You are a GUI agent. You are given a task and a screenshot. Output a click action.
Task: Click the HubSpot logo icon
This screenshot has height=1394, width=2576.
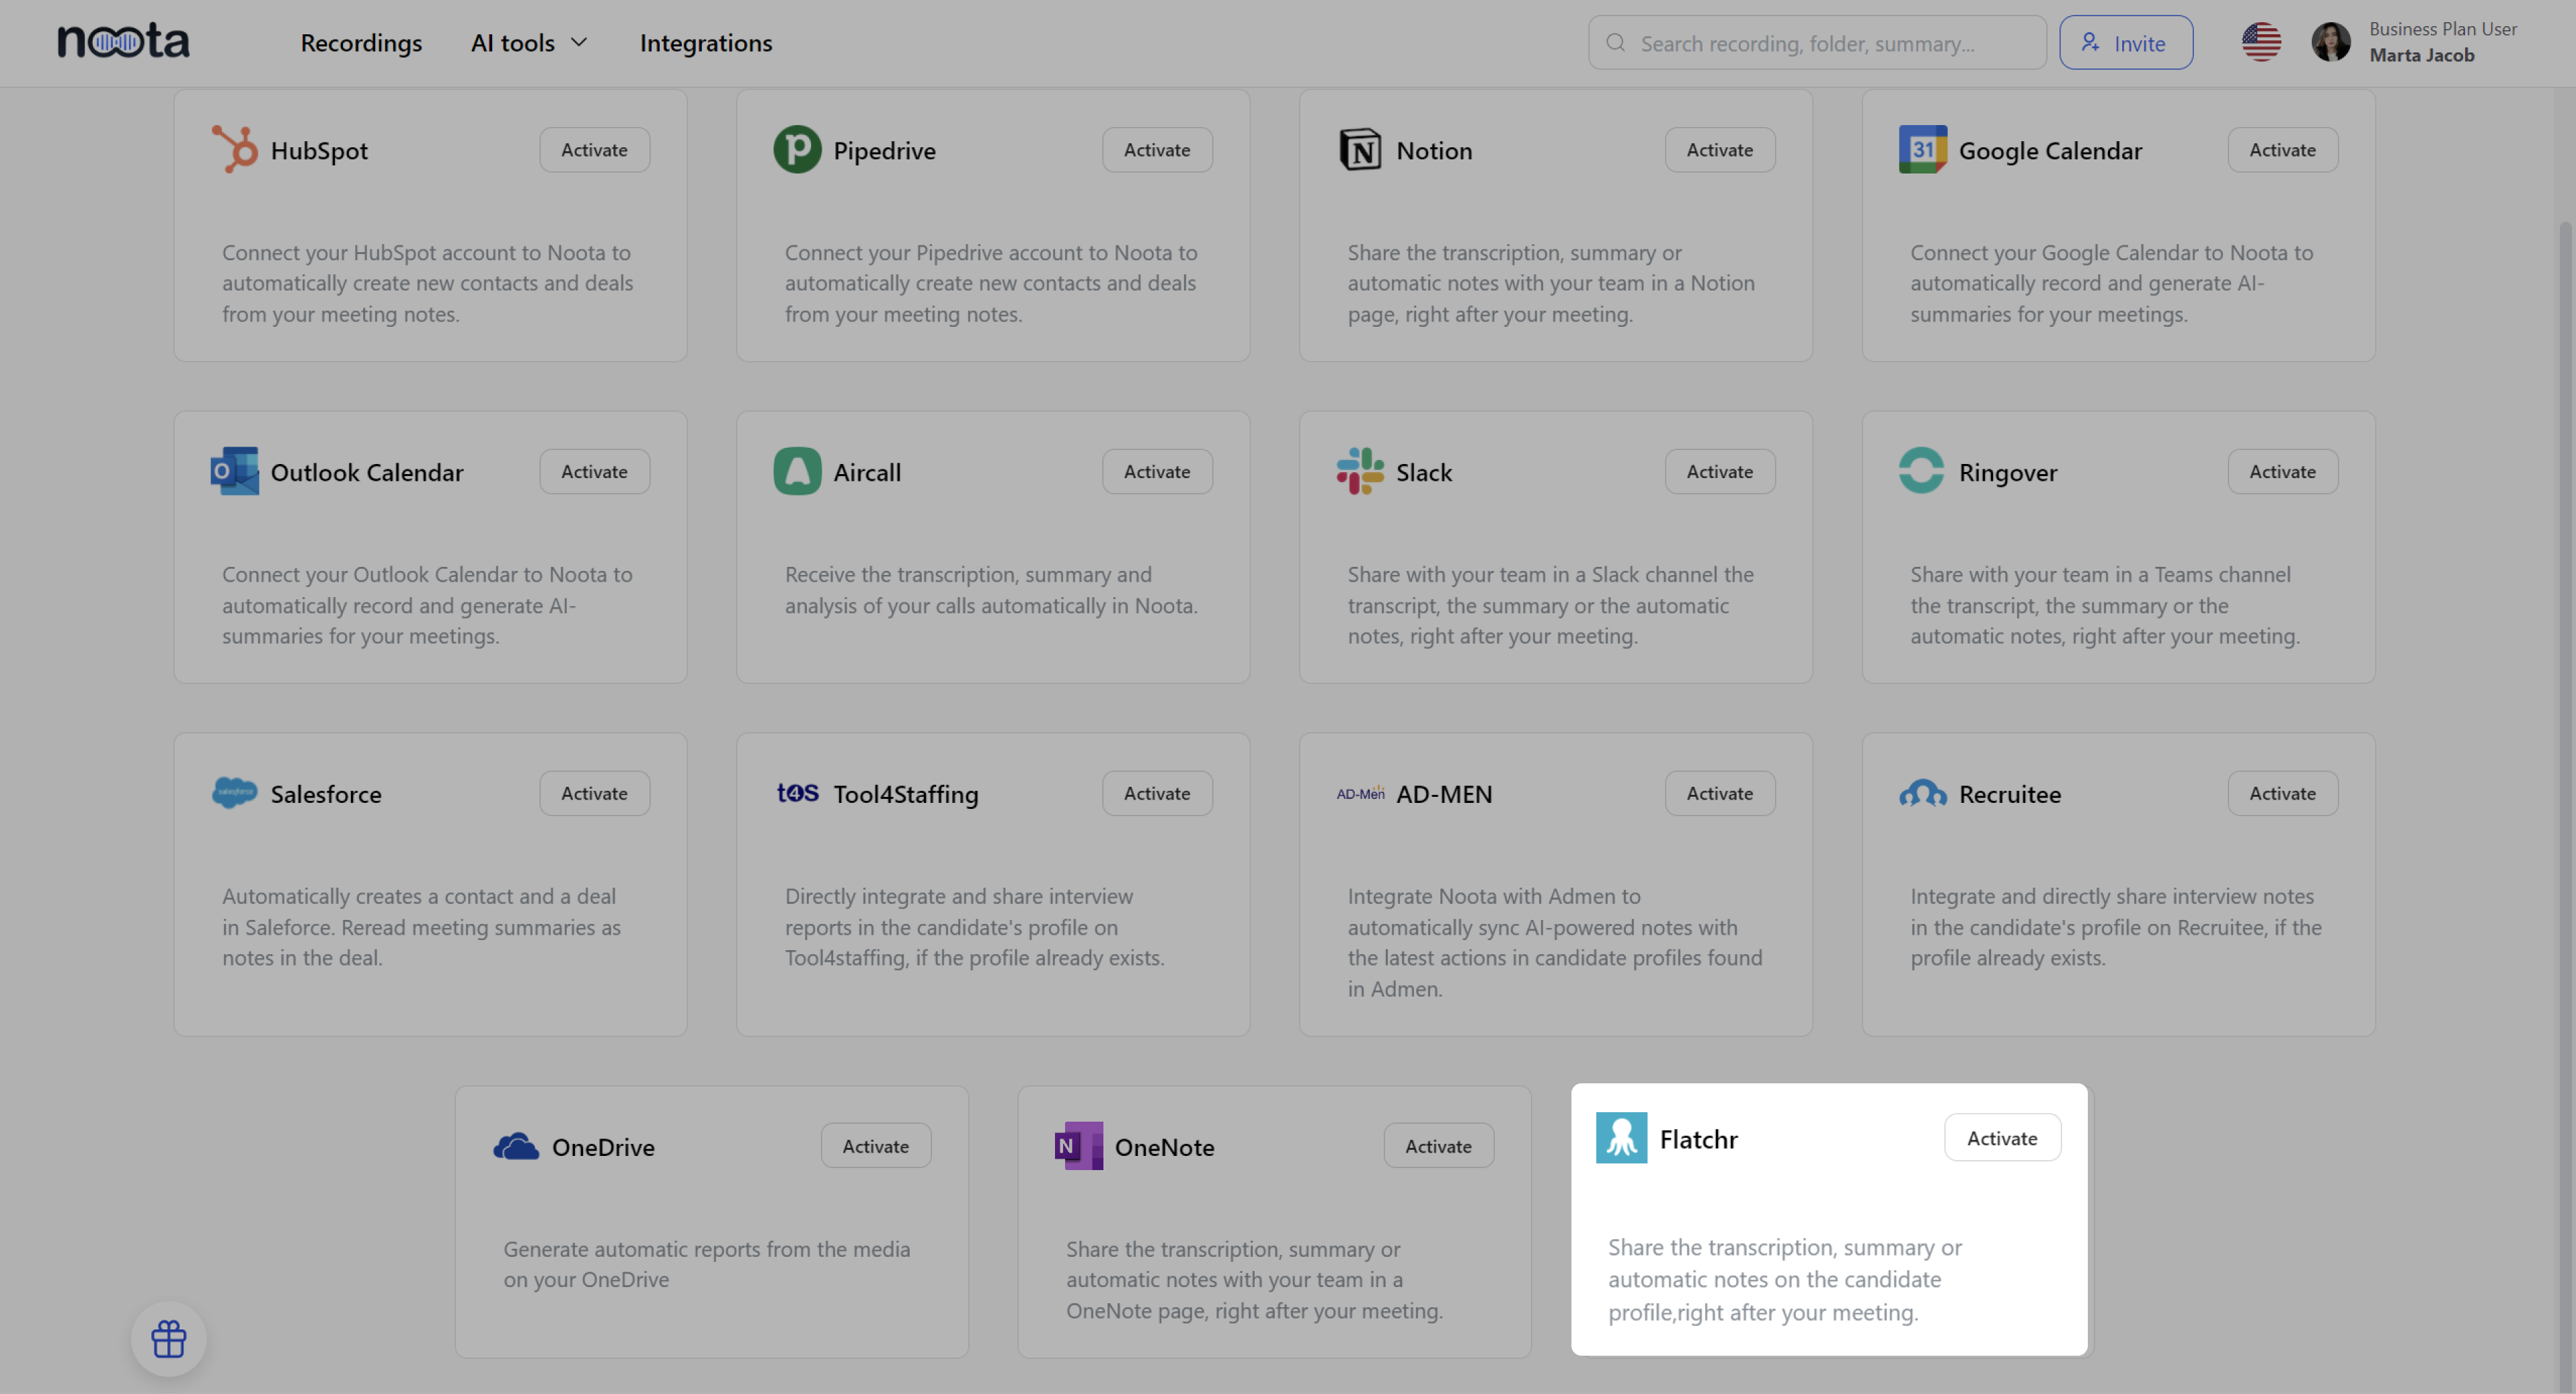click(x=235, y=150)
